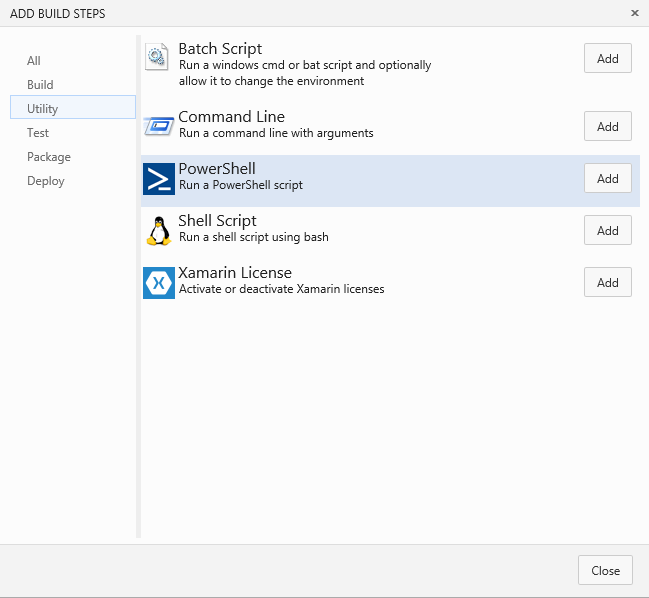Select the PowerShell title text

[x=217, y=169]
